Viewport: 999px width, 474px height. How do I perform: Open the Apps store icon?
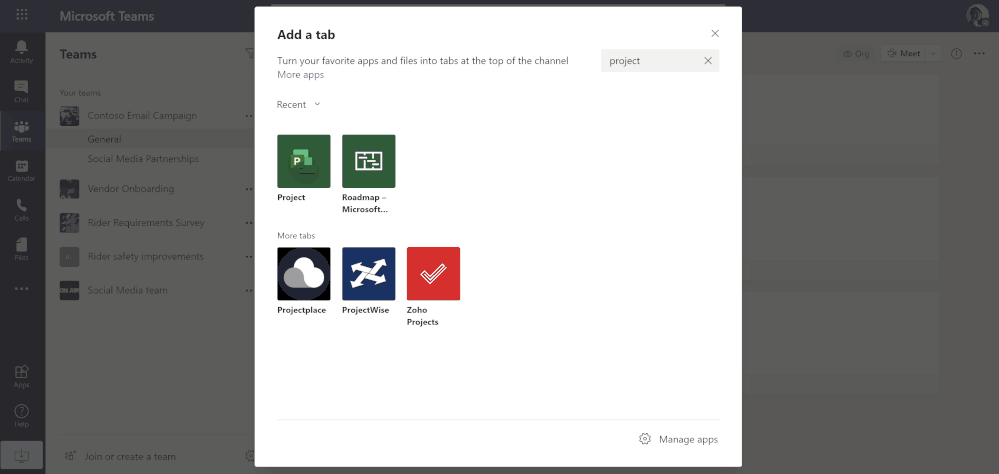tap(21, 375)
